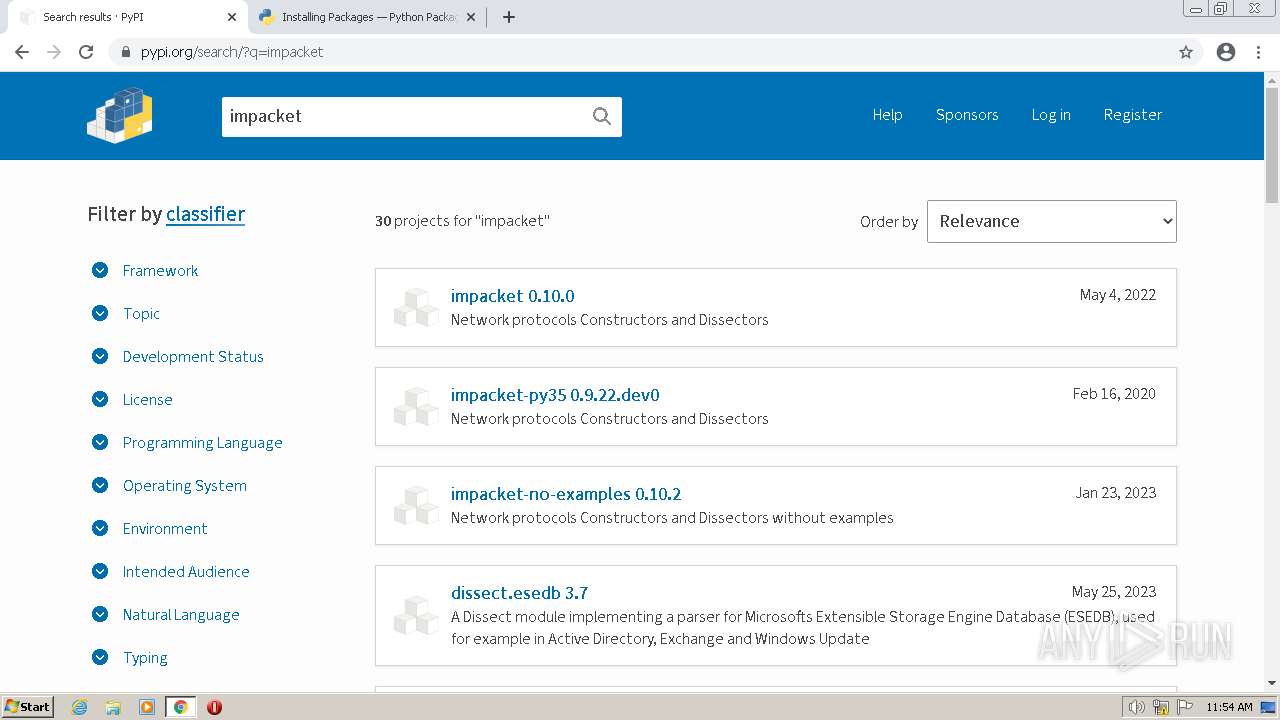Screen dimensions: 1280x720
Task: Open a new tab with the plus icon
Action: [x=508, y=17]
